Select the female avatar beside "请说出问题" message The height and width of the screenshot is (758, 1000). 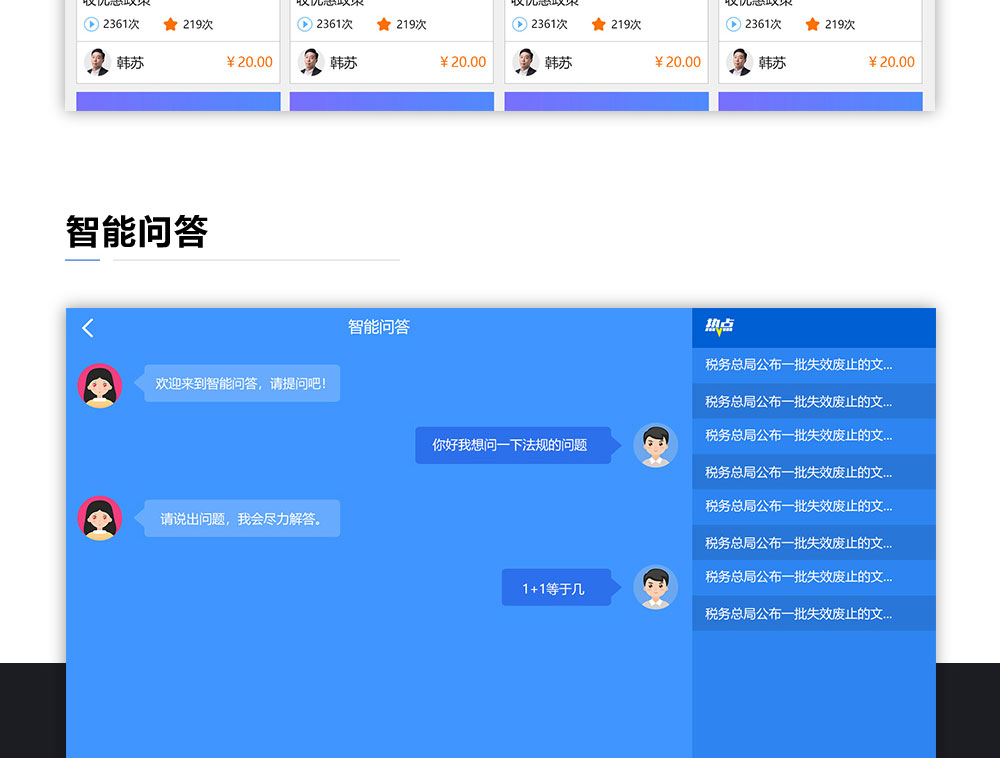[x=100, y=518]
